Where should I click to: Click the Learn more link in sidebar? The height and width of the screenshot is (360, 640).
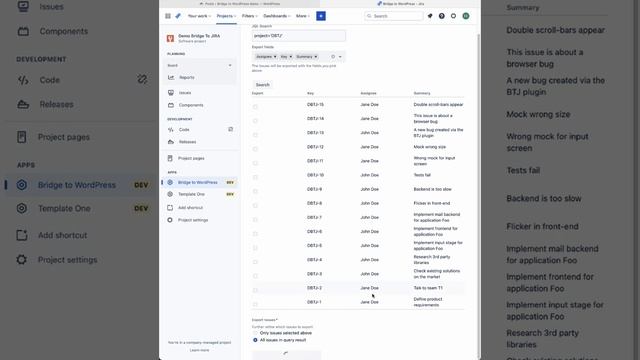tap(199, 350)
